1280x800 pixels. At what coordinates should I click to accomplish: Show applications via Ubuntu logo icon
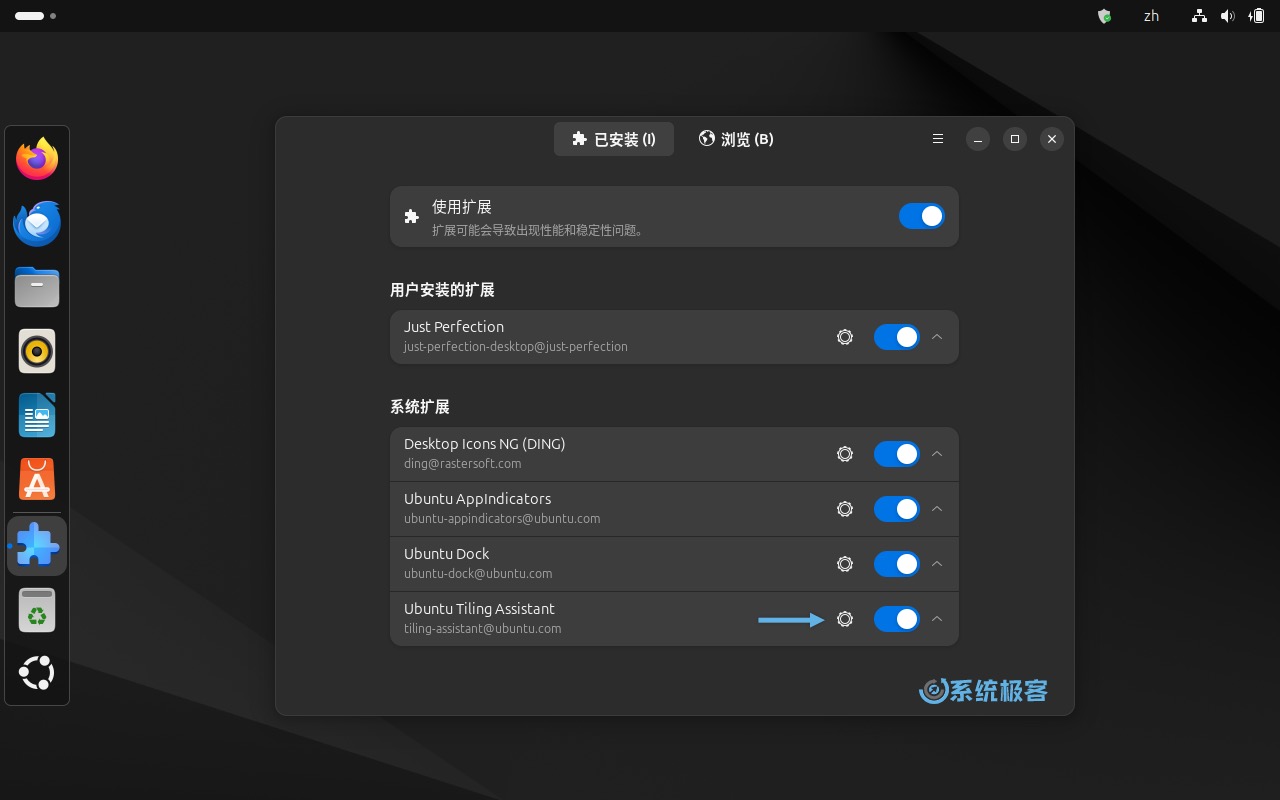pos(37,673)
